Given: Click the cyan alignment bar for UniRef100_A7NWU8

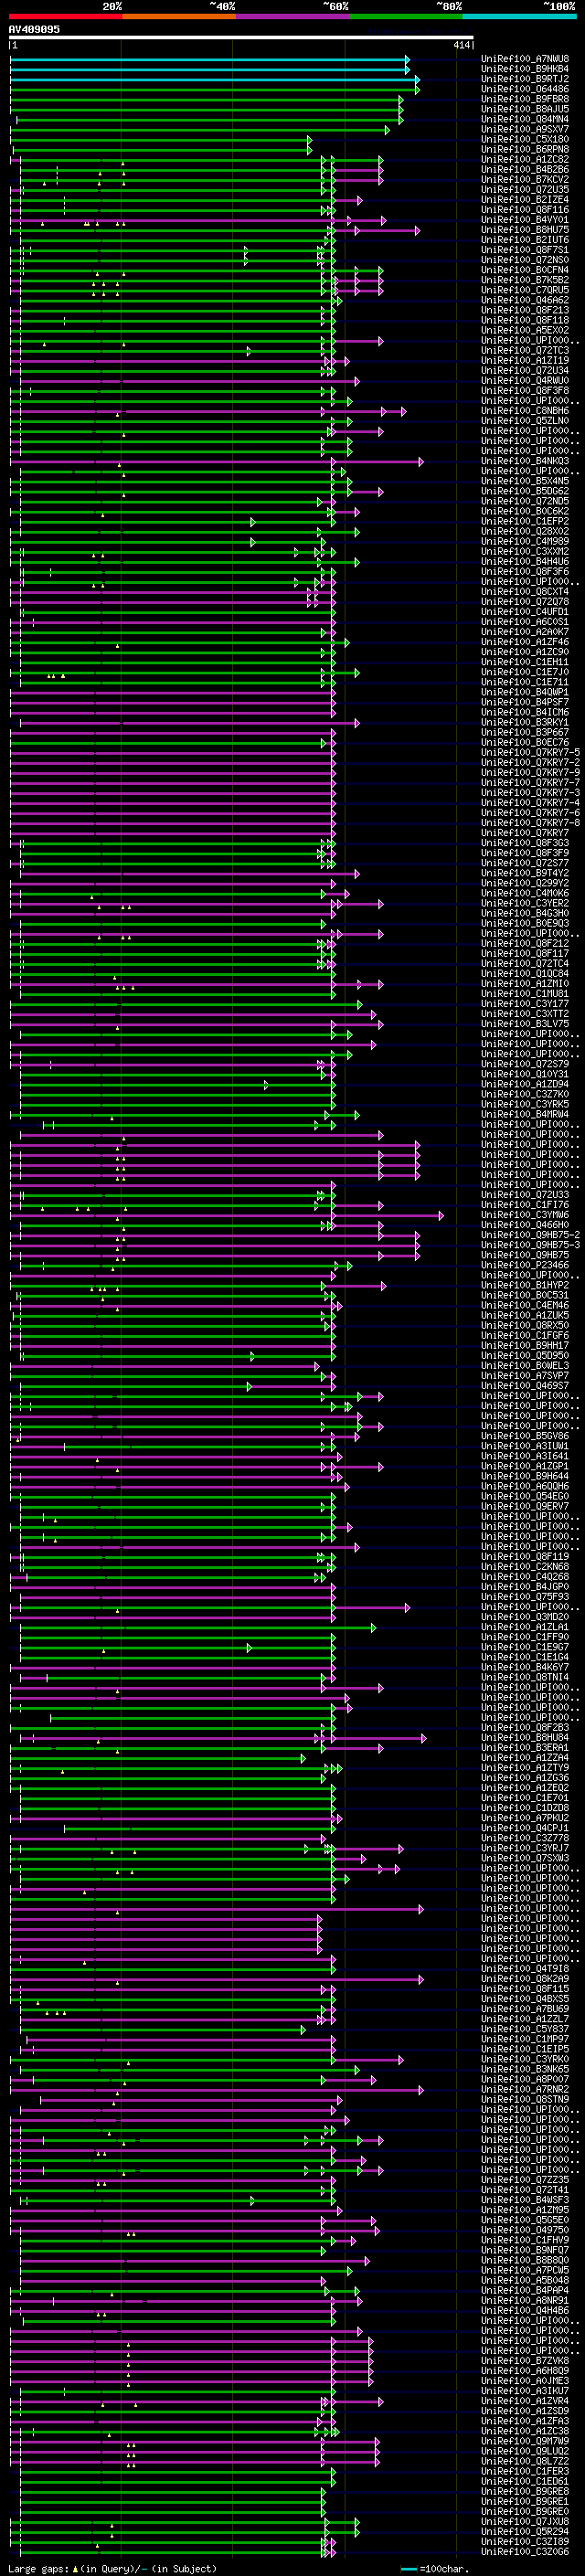Looking at the screenshot, I should (210, 59).
